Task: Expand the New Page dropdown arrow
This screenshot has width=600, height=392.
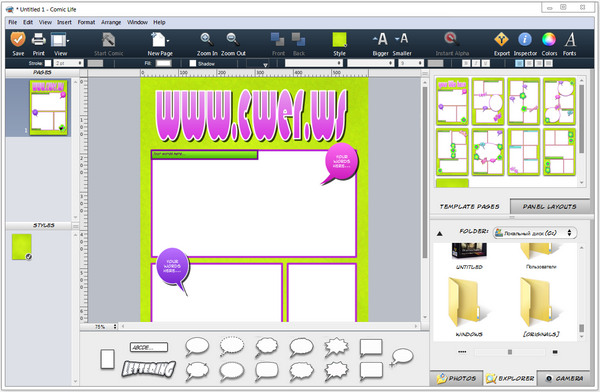Action: click(x=168, y=40)
